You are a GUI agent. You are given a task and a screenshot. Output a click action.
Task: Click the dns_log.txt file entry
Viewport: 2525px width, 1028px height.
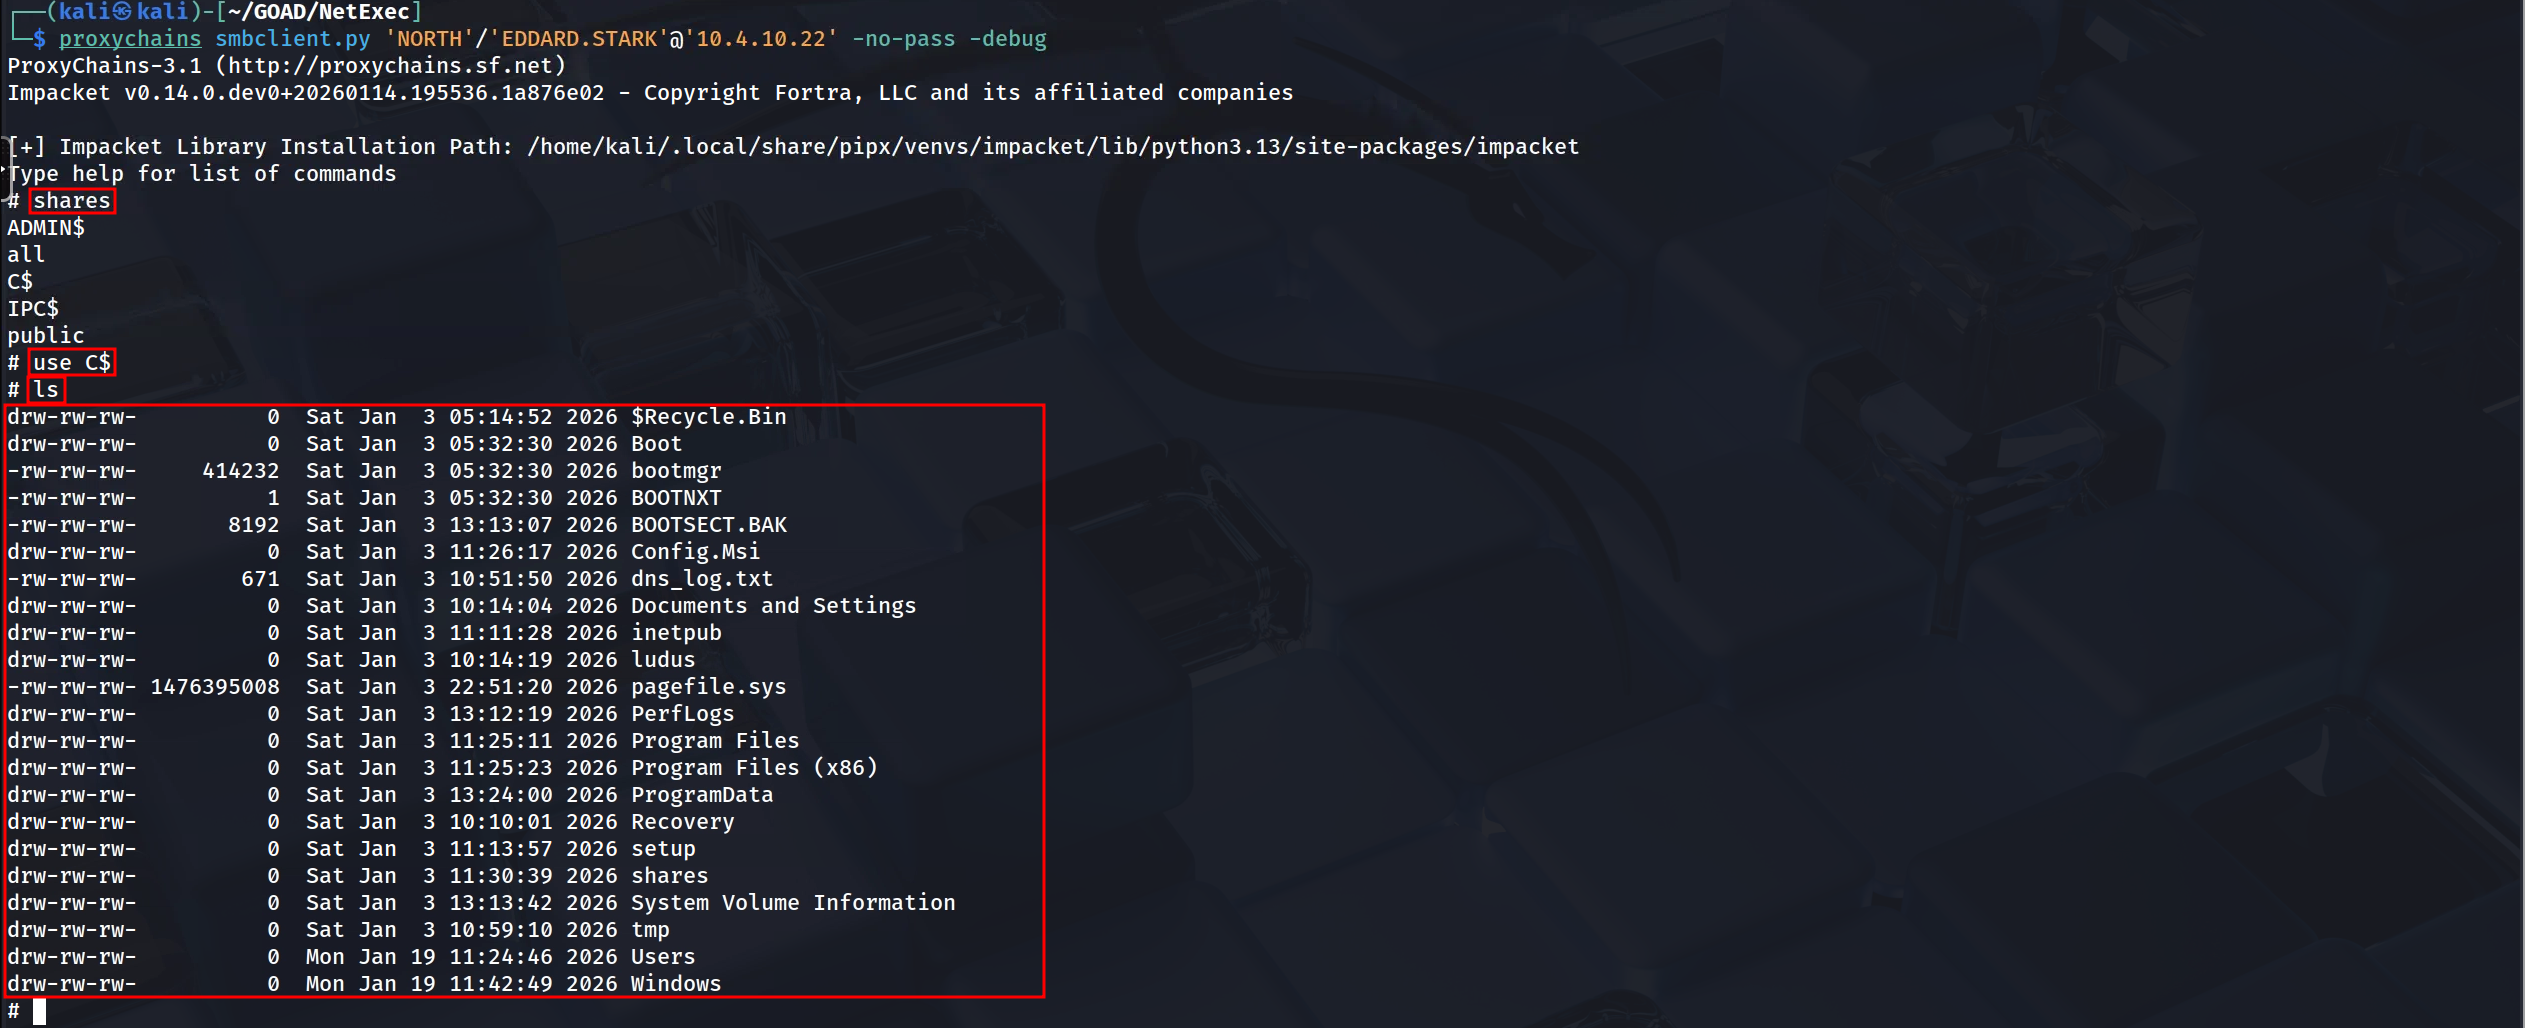point(702,579)
